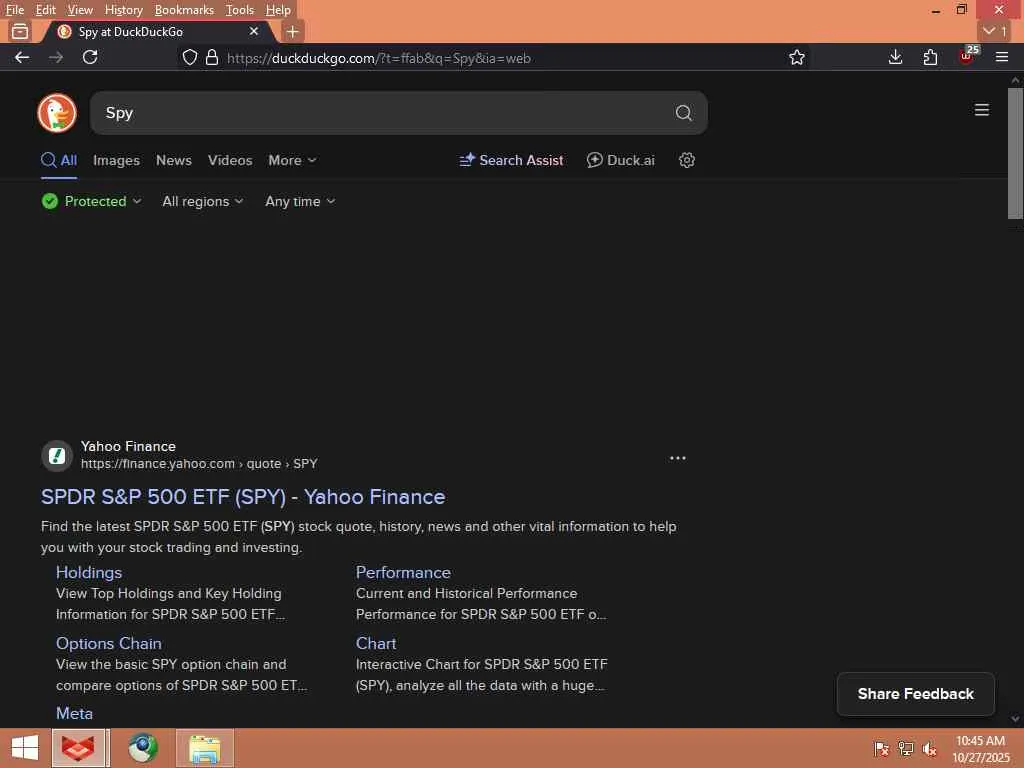Screen dimensions: 1024x768
Task: Open the list all tabs dropdown
Action: pyautogui.click(x=995, y=31)
